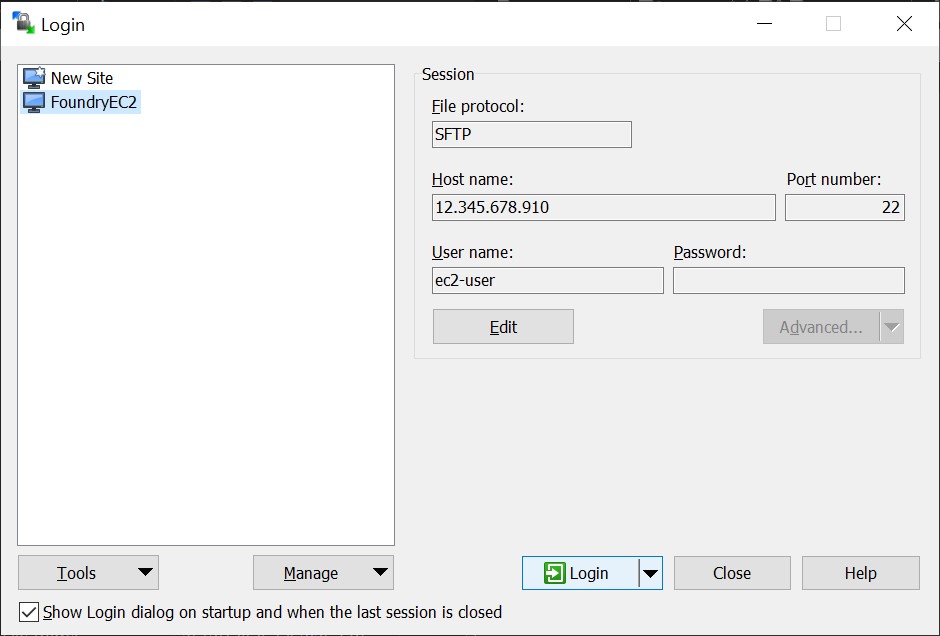Open Help for the Login dialog
Image resolution: width=940 pixels, height=636 pixels.
[860, 573]
